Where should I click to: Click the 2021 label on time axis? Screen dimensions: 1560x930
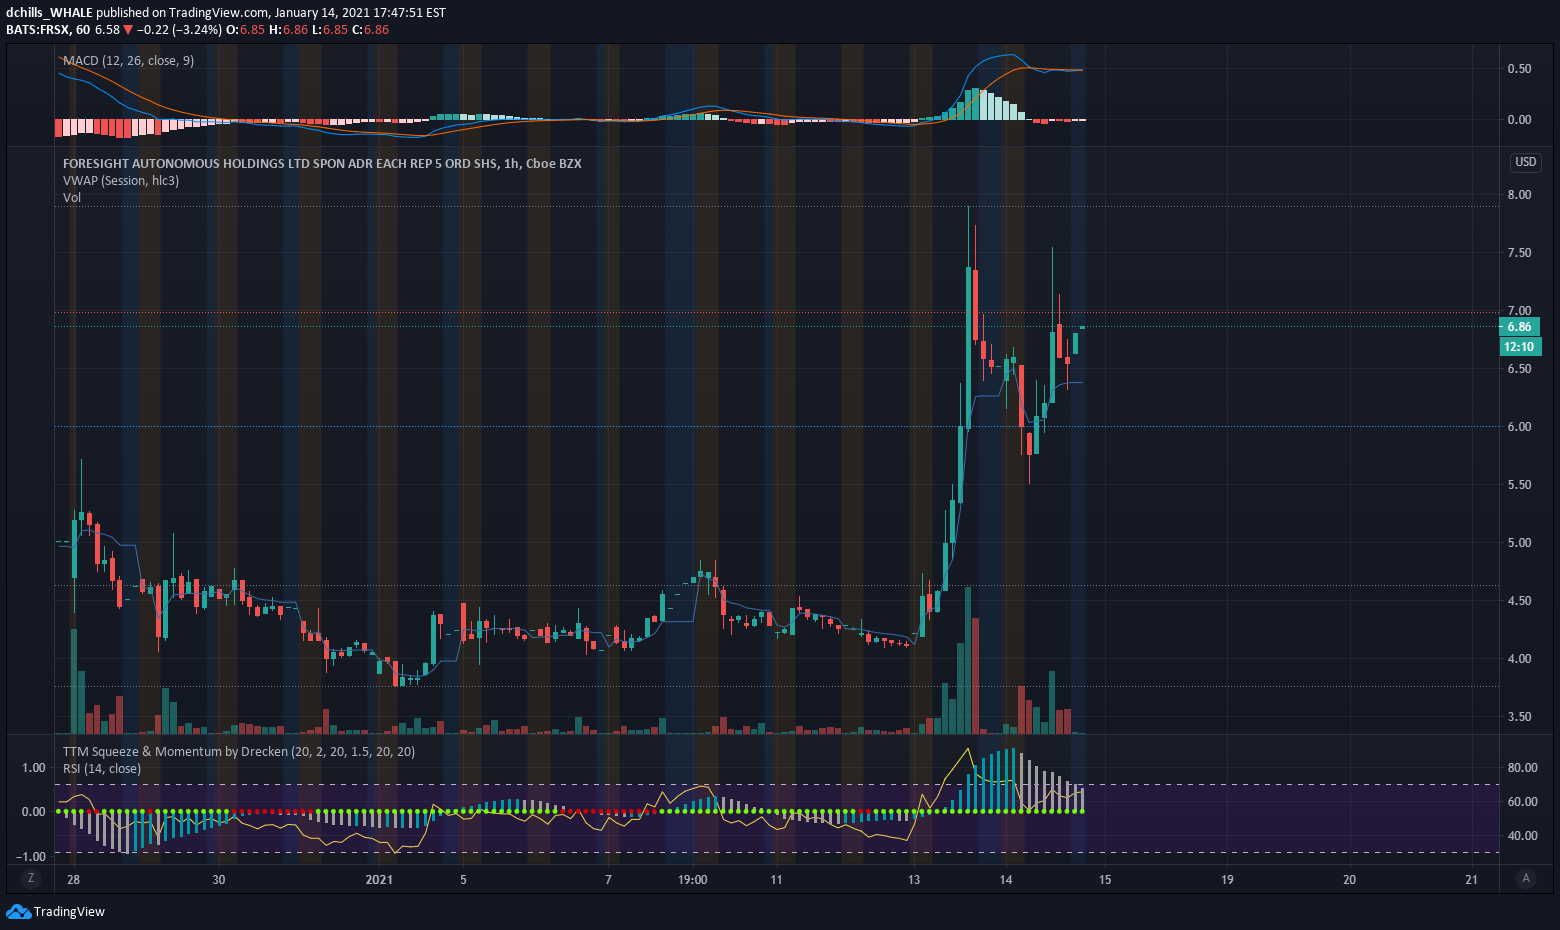379,880
